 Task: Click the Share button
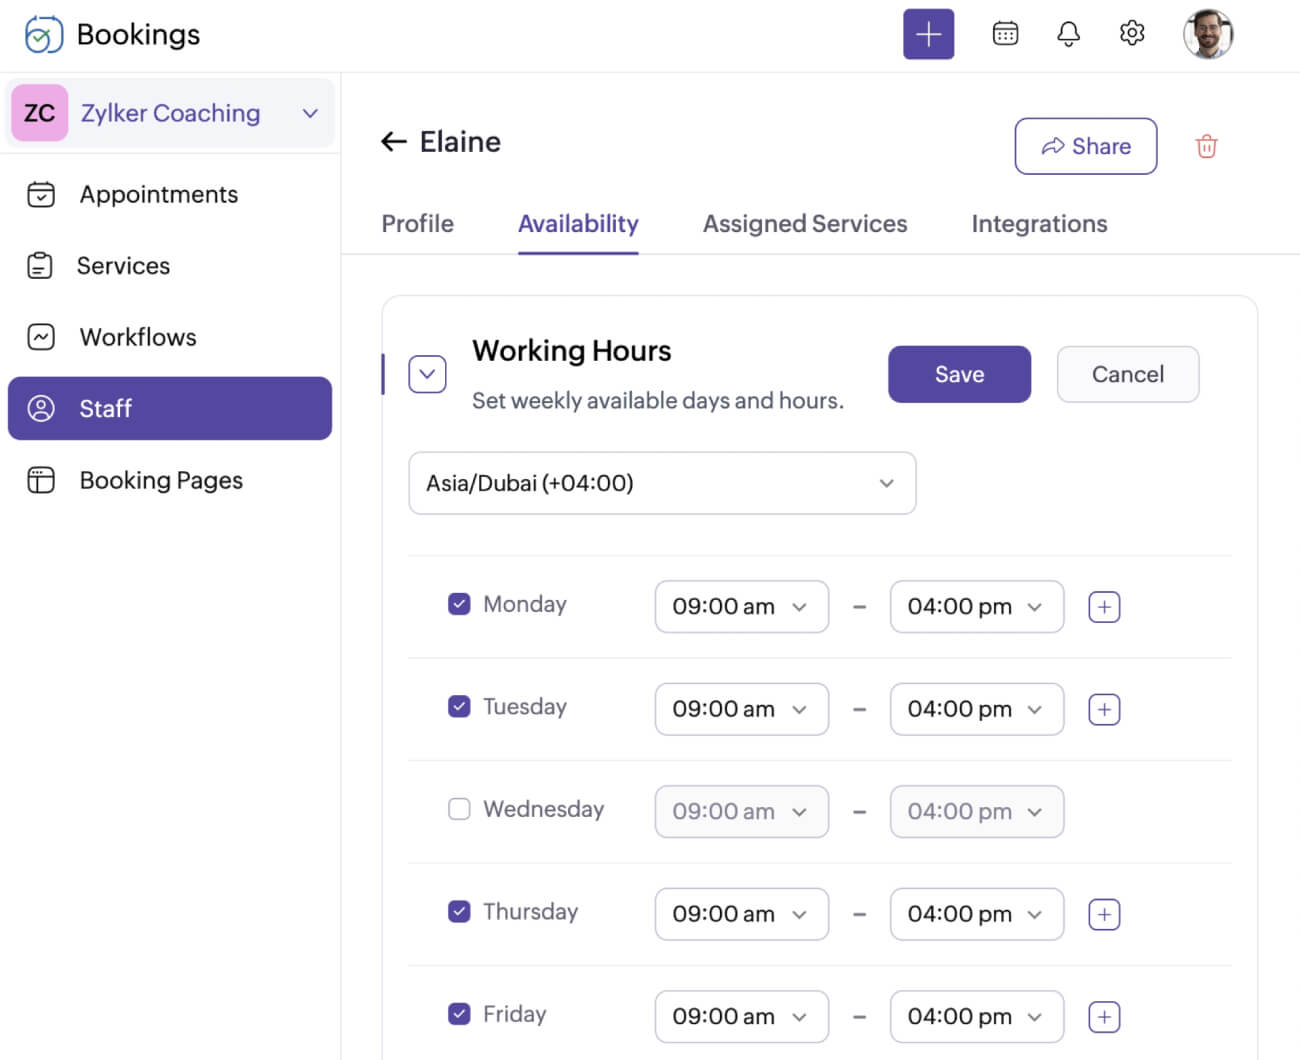tap(1085, 147)
